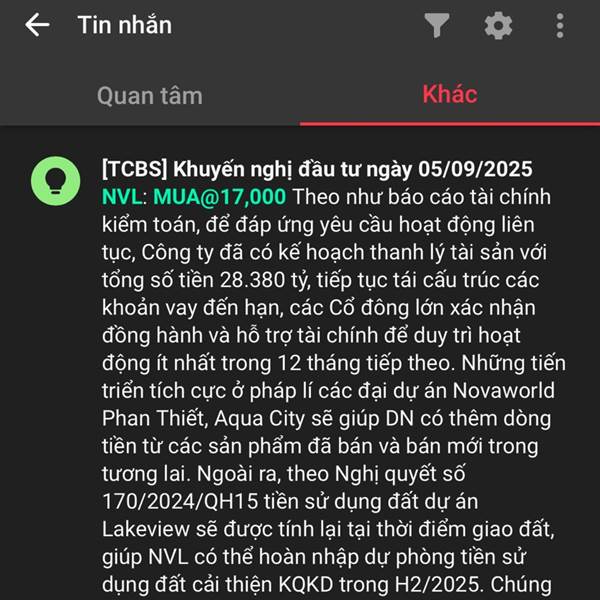Viewport: 600px width, 600px height.
Task: Tap the green NVL ticker symbol
Action: [x=122, y=197]
